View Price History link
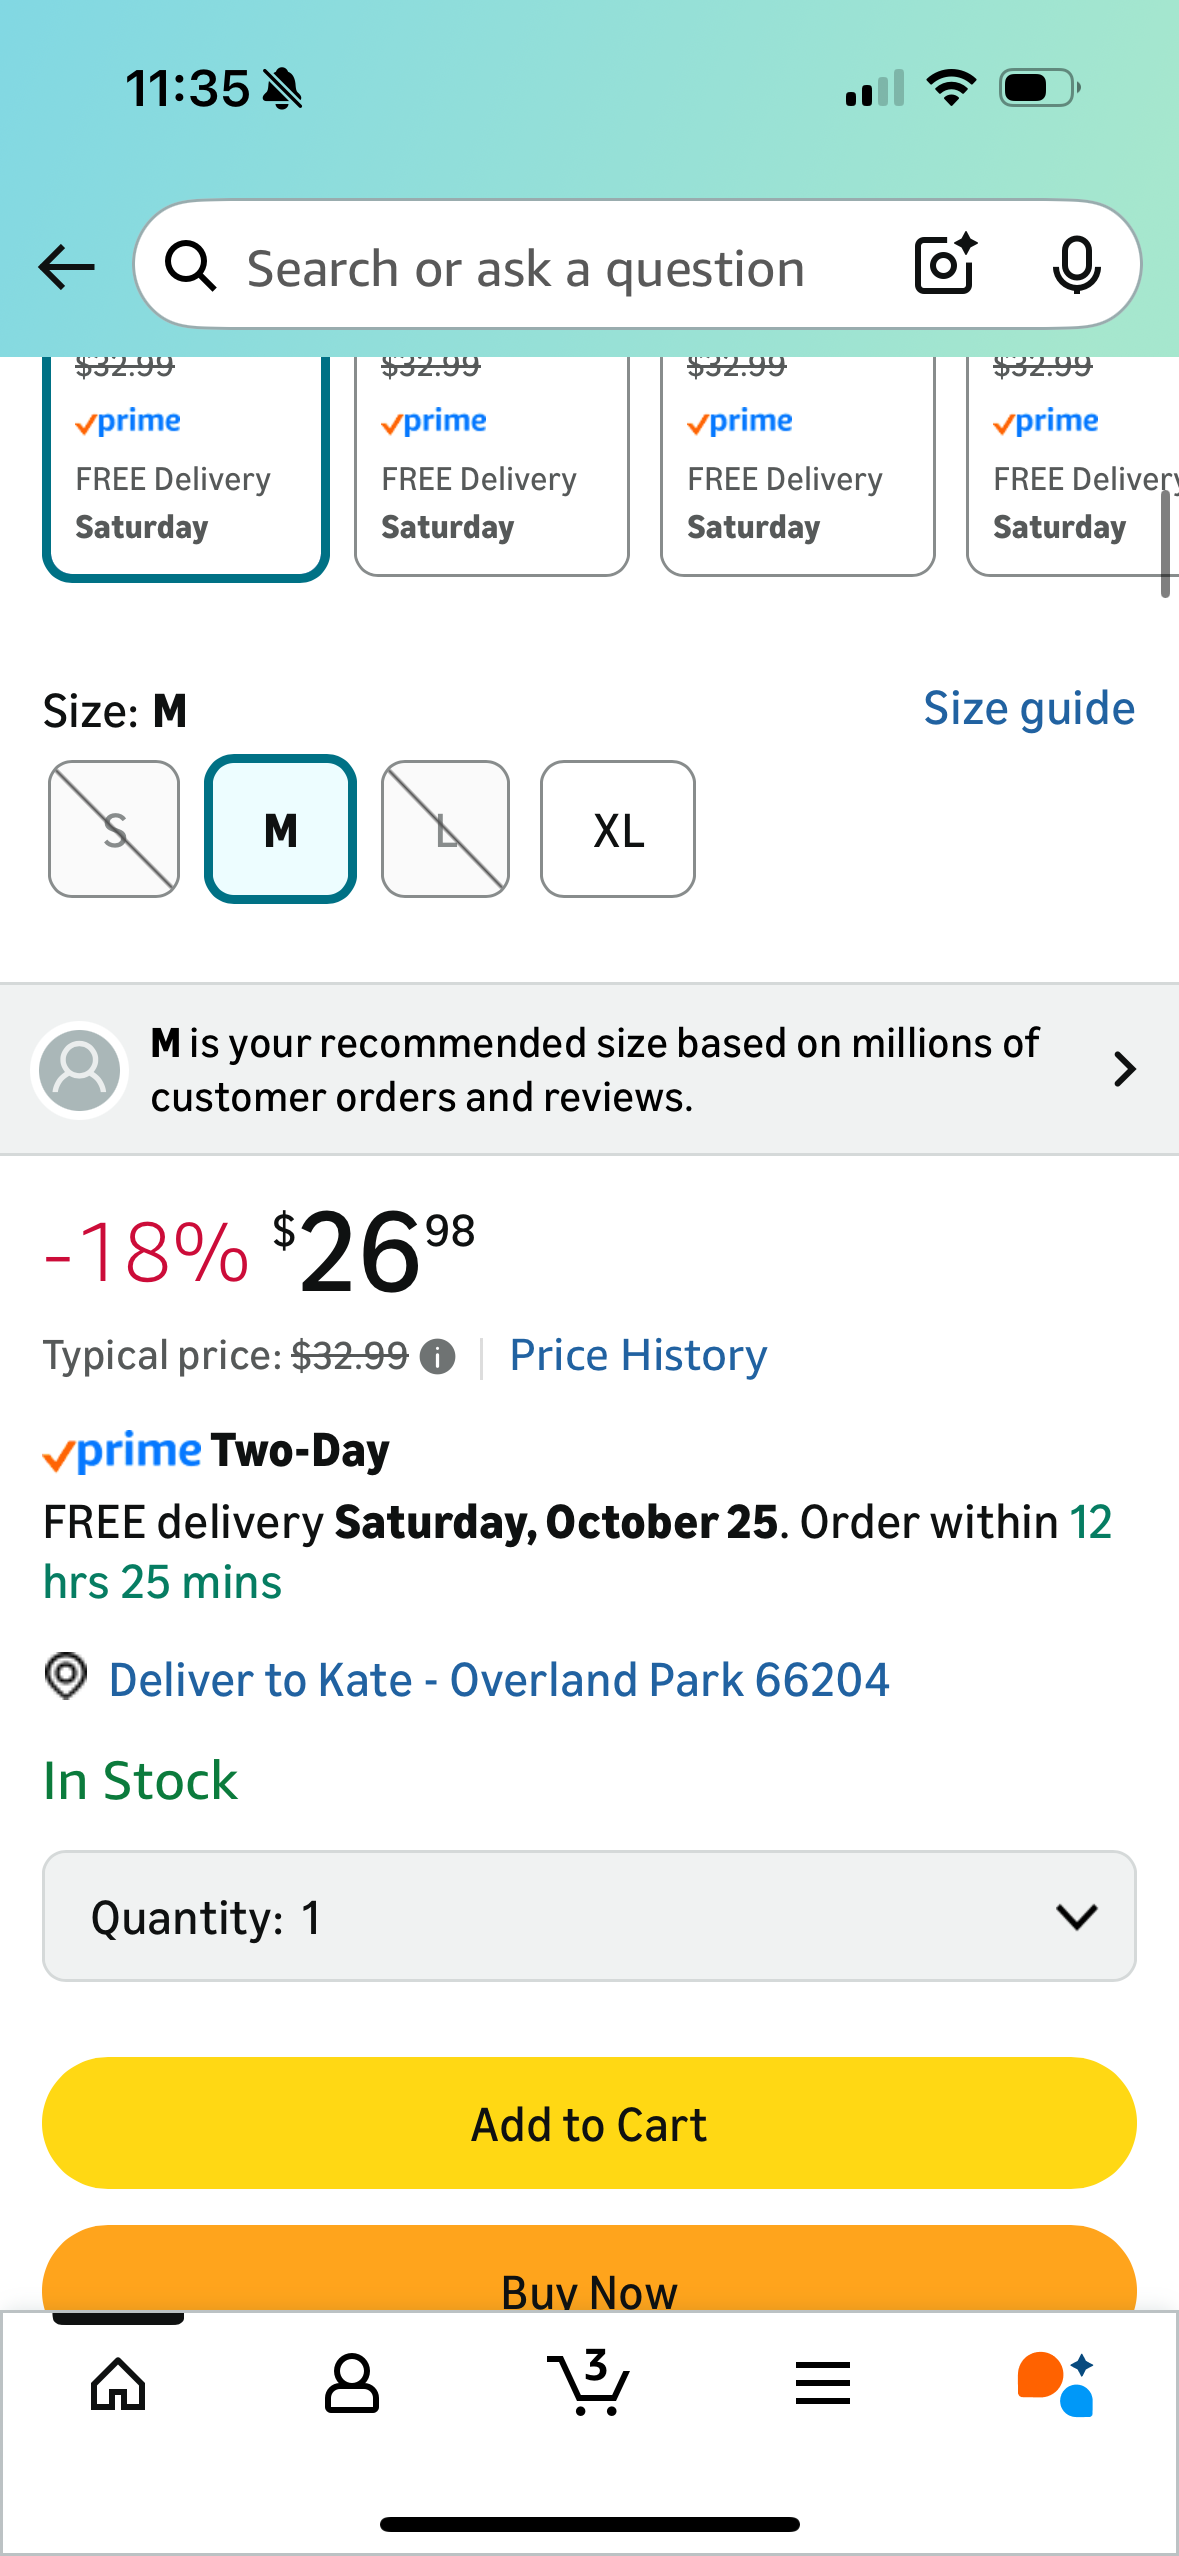 coord(638,1356)
